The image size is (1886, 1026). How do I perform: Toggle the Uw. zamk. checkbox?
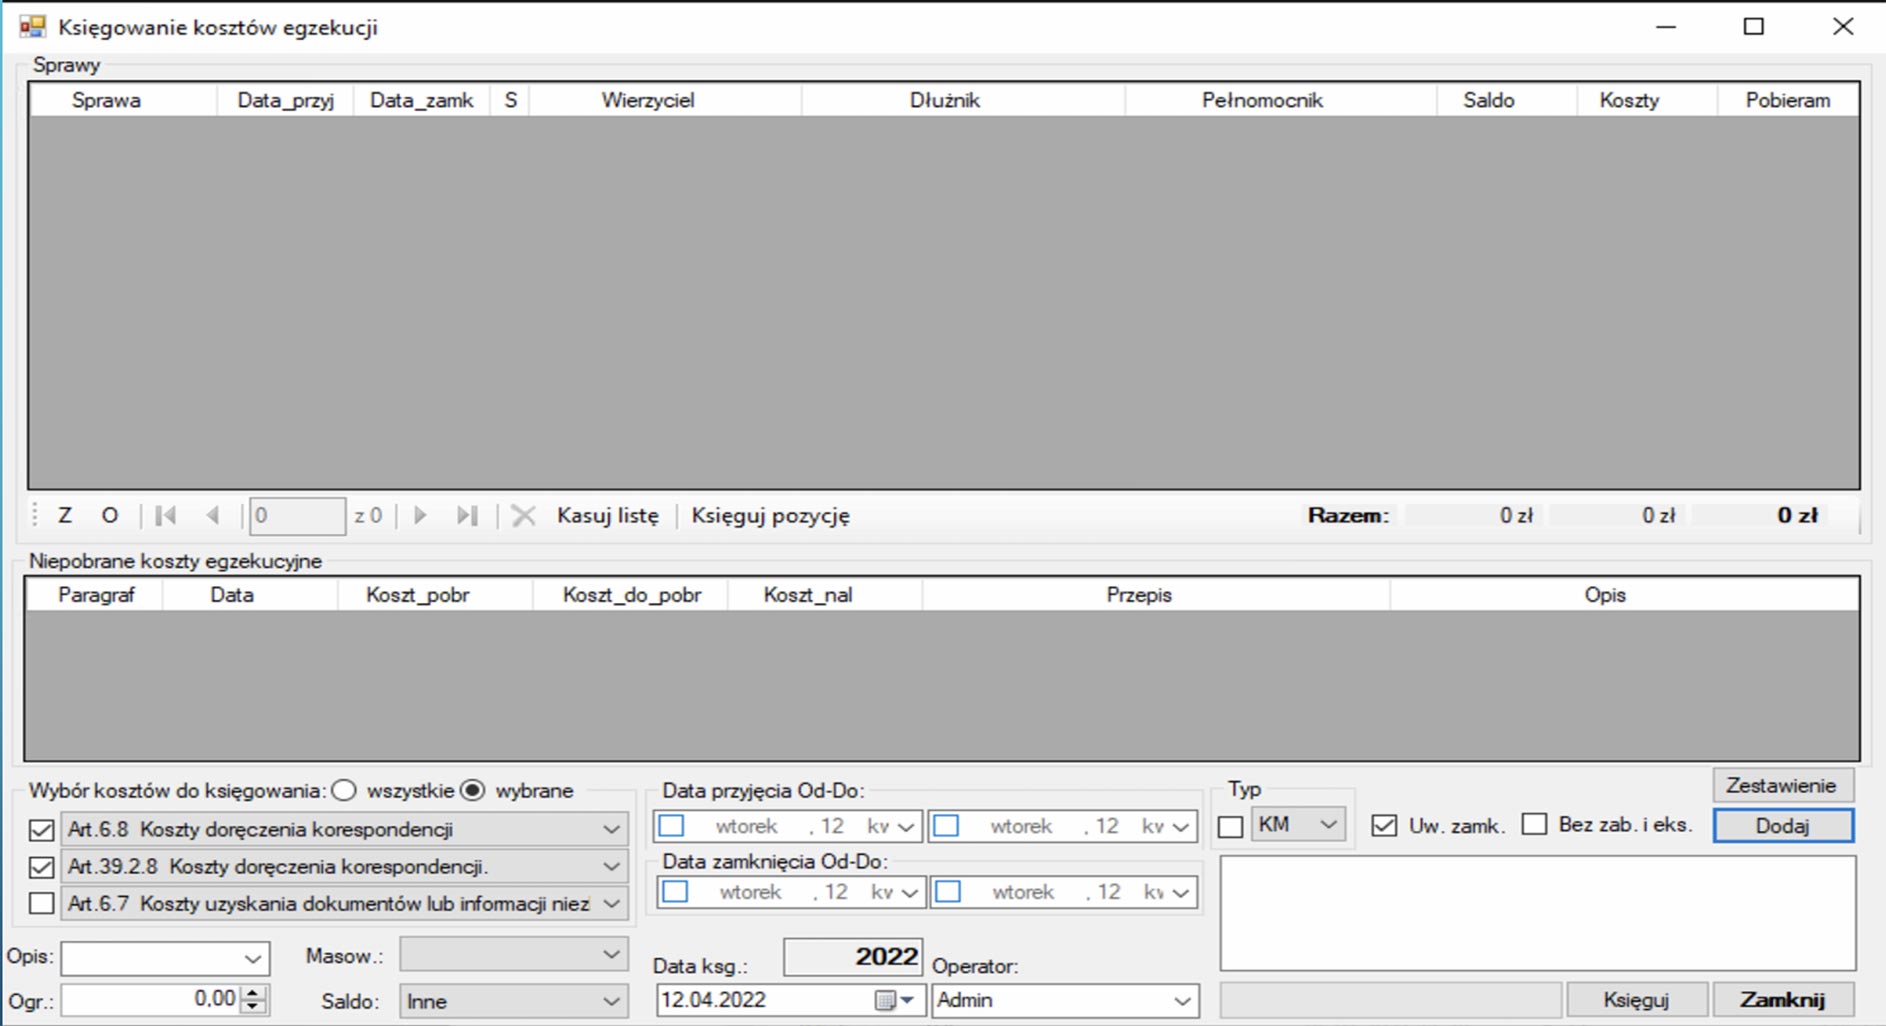1384,826
